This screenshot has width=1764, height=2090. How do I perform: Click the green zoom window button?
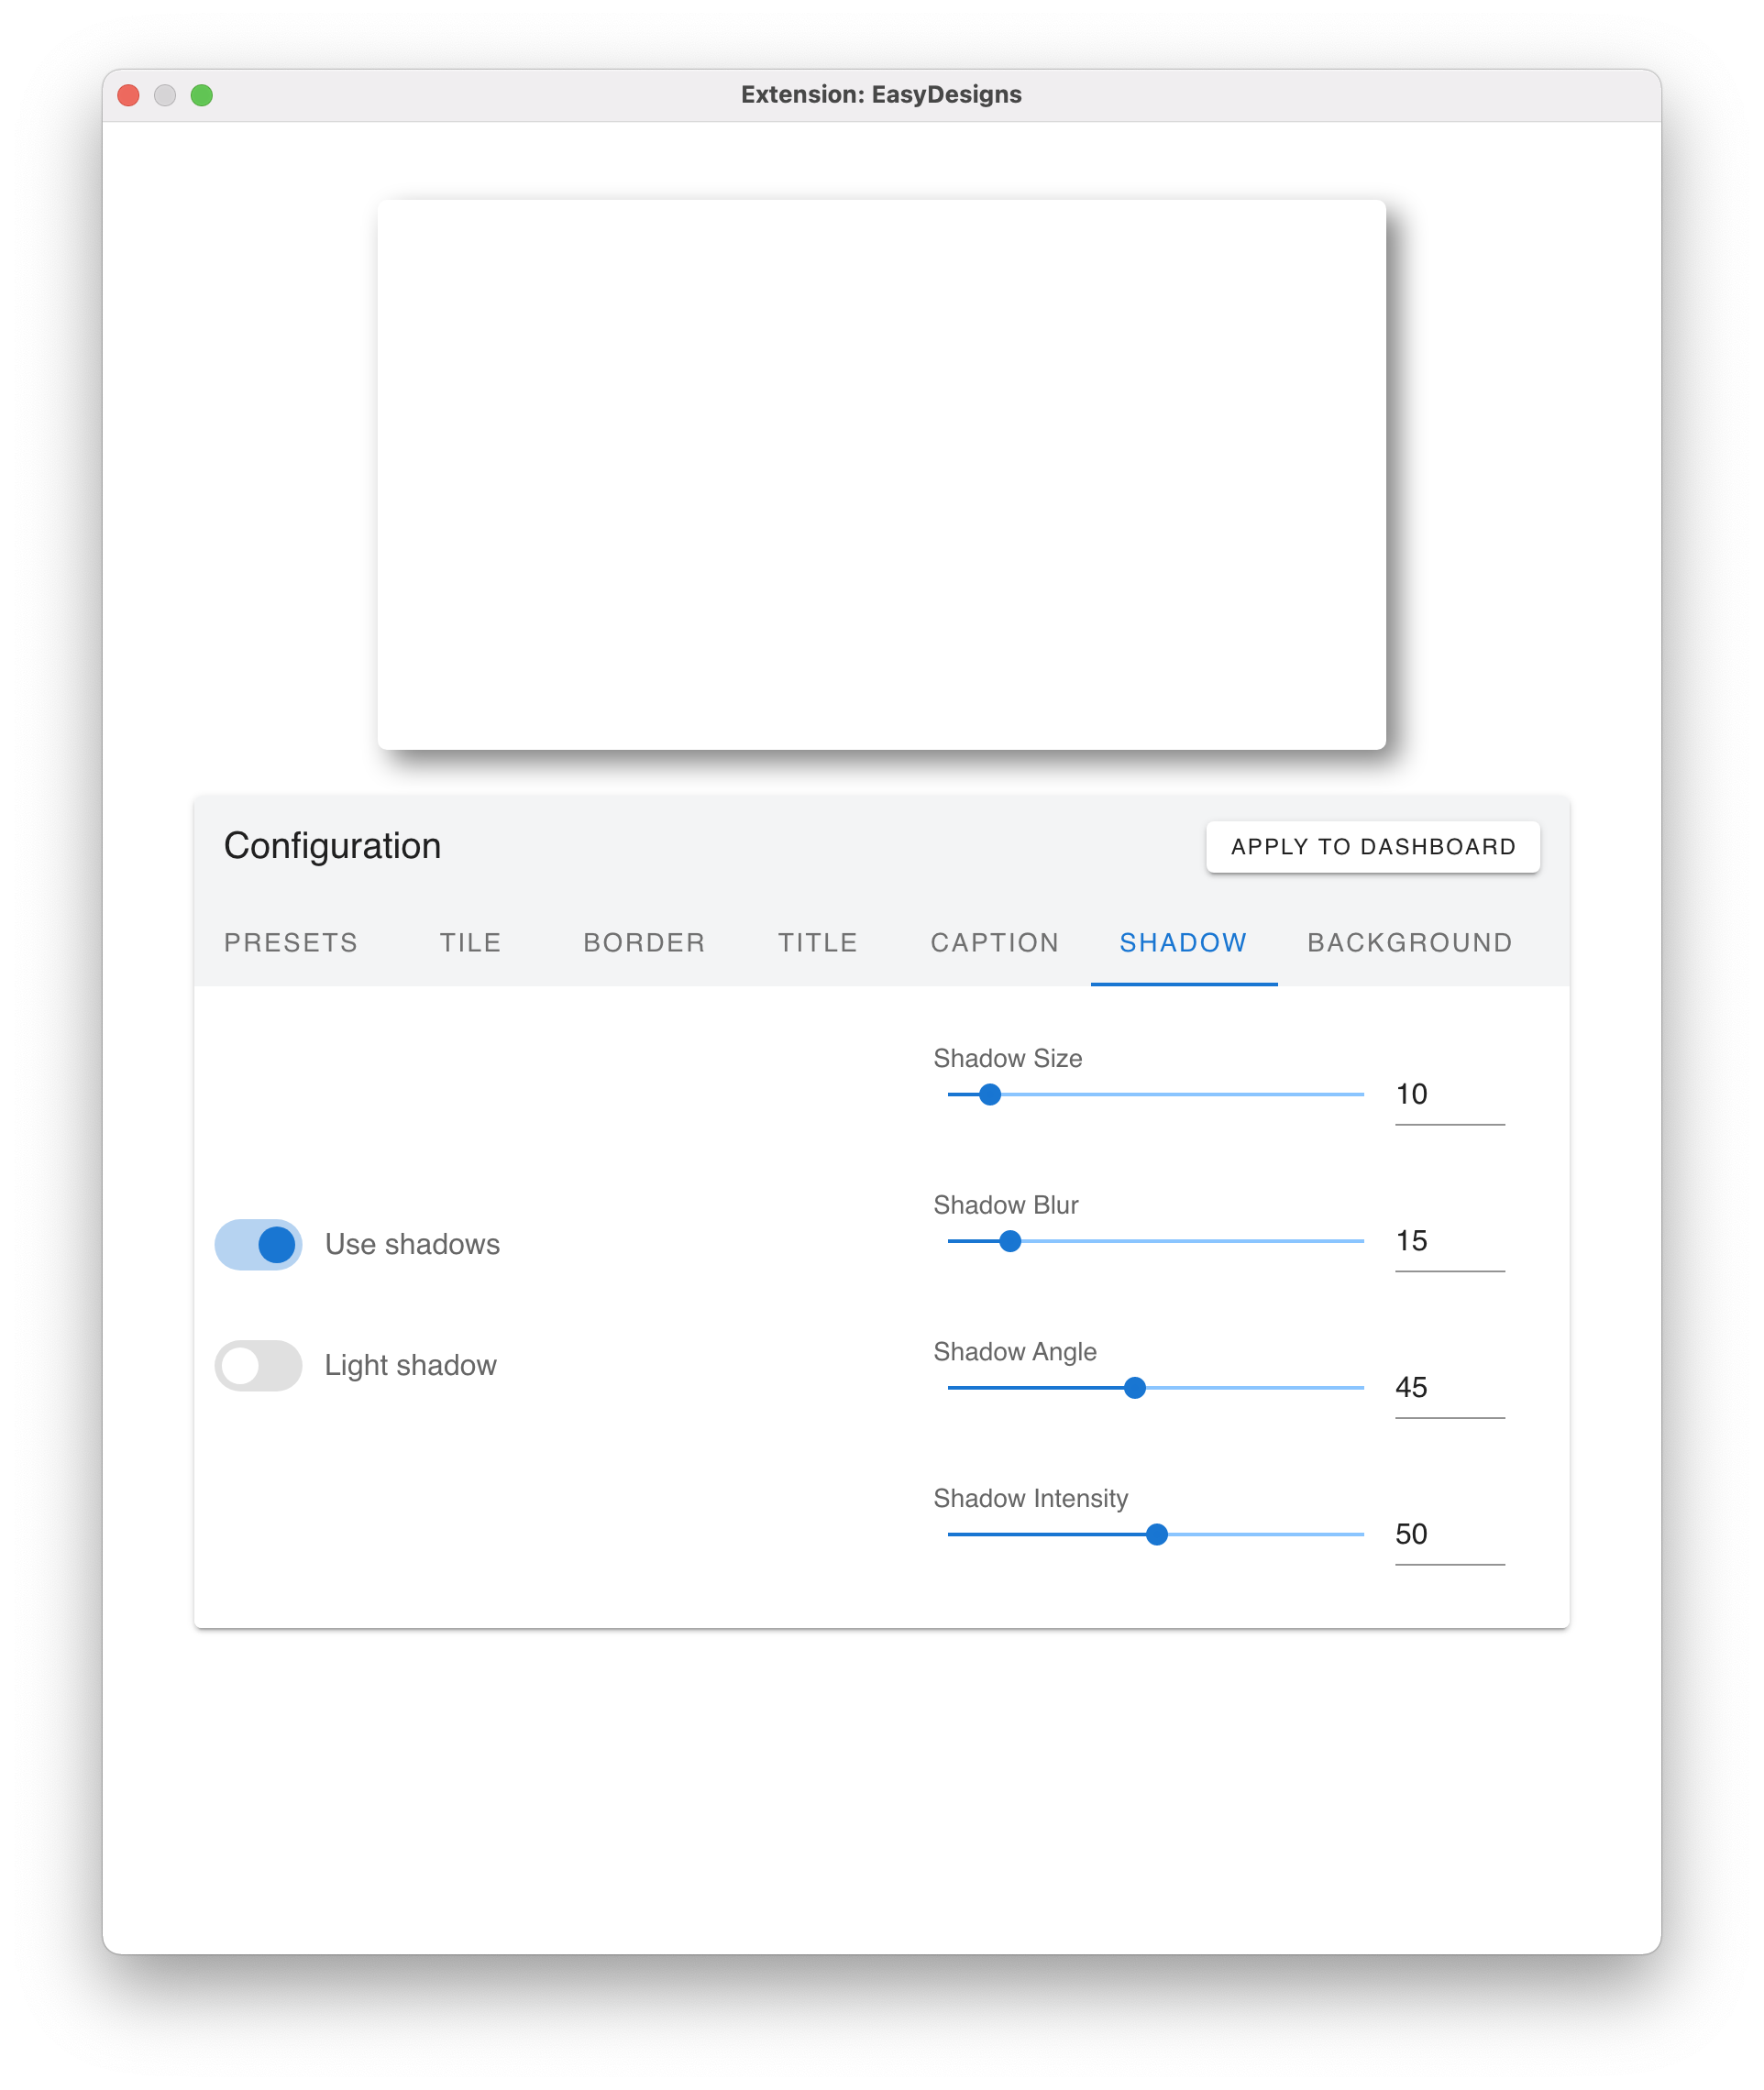202,95
